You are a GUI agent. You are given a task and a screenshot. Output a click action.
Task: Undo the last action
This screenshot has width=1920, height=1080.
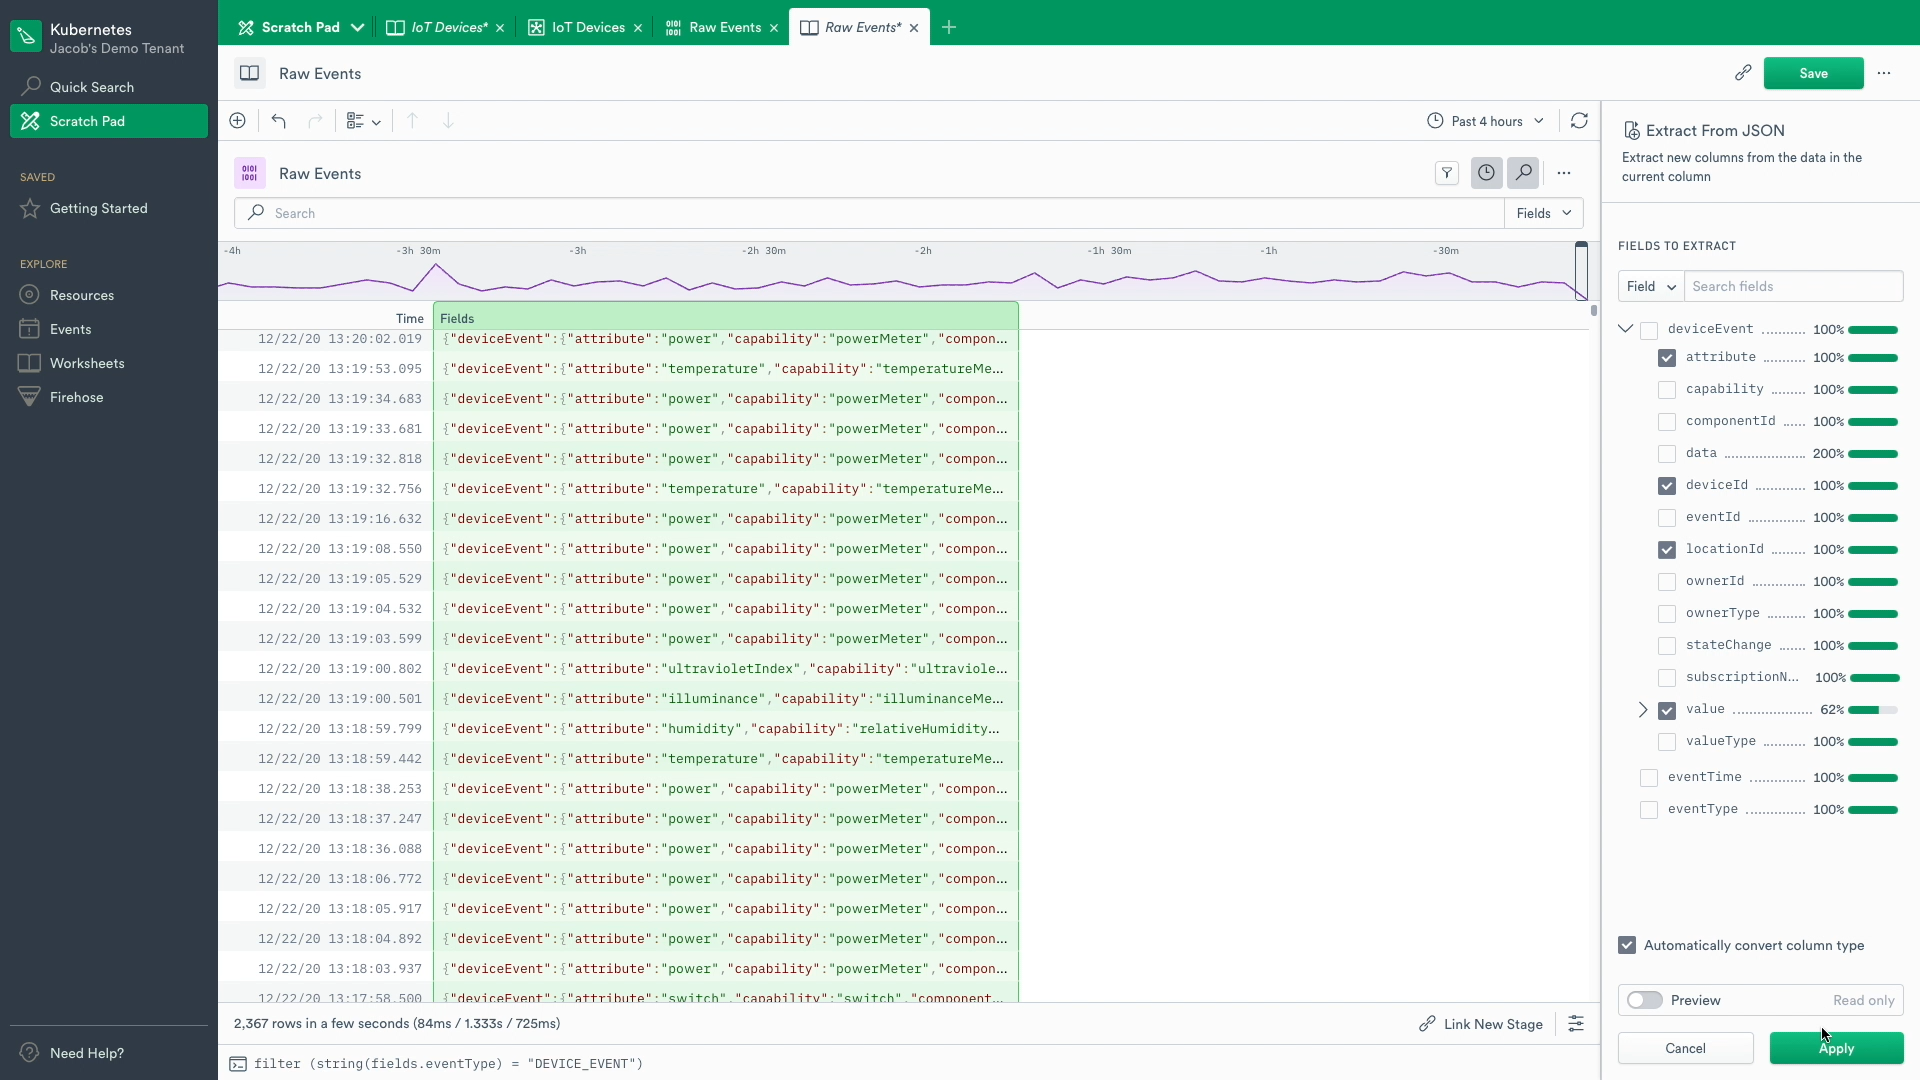(279, 121)
